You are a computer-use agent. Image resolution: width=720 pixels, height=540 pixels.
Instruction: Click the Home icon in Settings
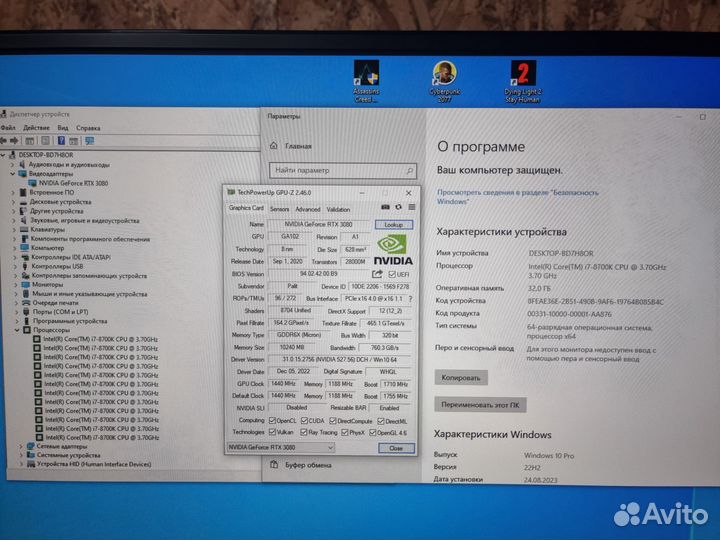click(274, 146)
